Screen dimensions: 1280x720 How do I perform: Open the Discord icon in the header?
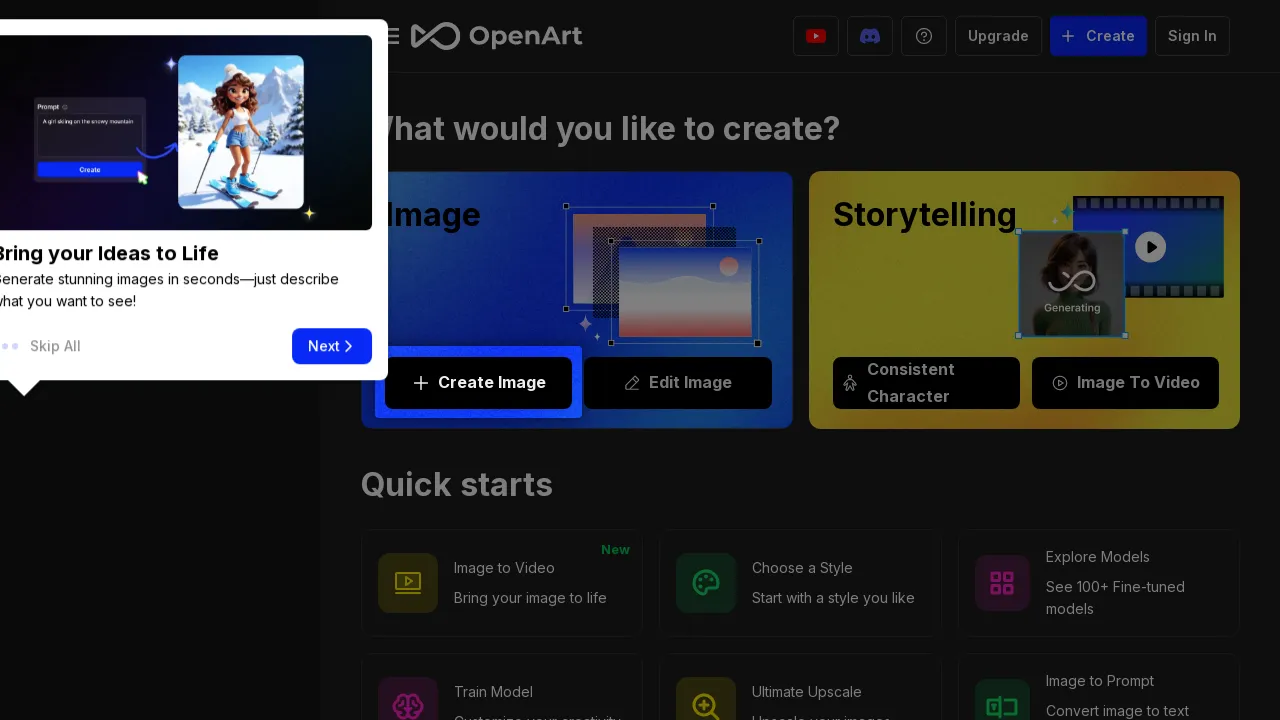click(870, 36)
